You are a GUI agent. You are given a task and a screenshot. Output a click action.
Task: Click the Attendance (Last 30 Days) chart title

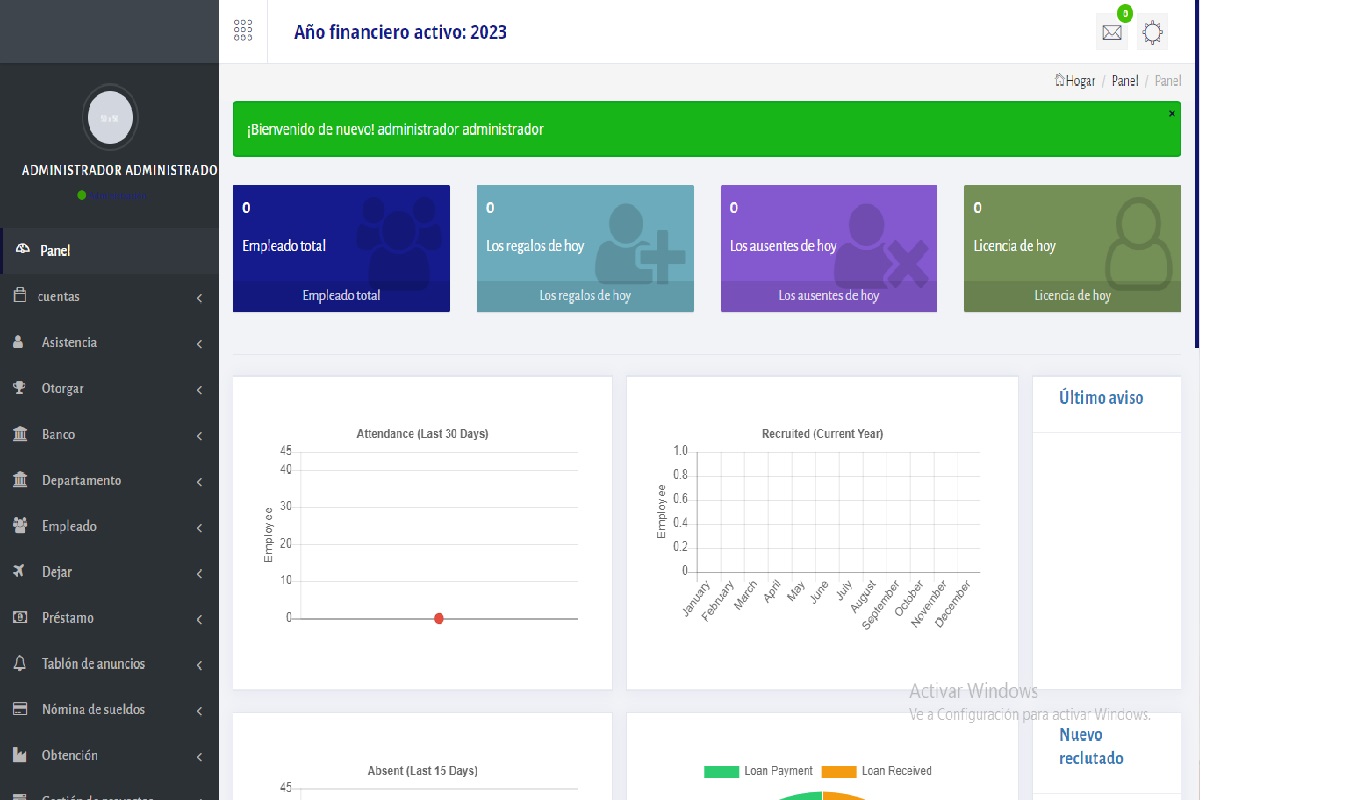pyautogui.click(x=422, y=434)
